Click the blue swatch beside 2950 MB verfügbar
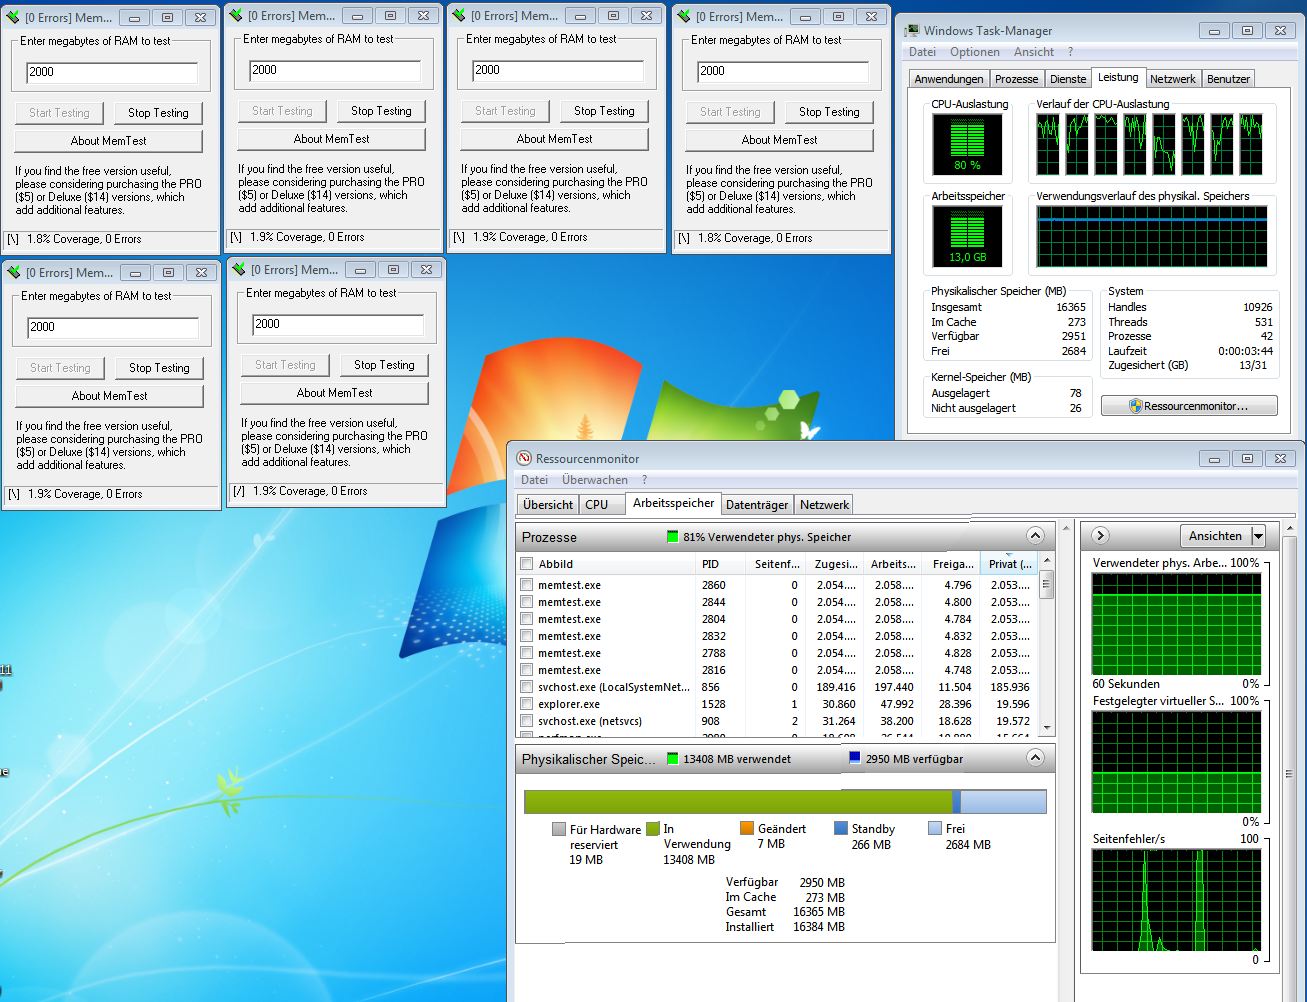 (x=855, y=758)
